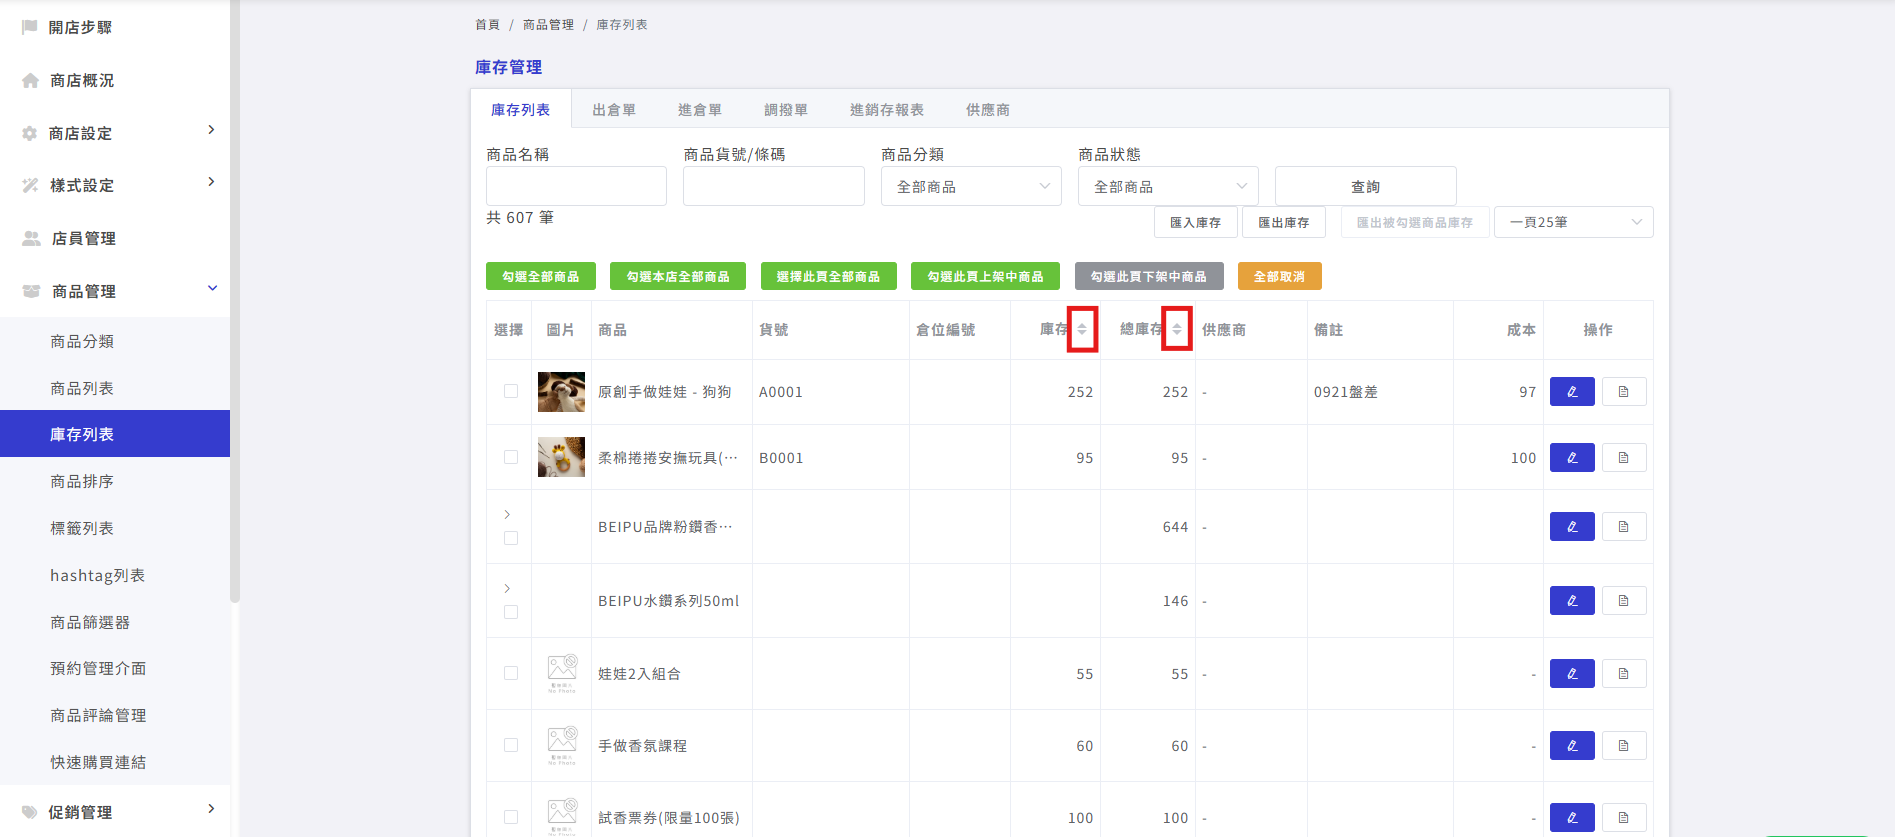
Task: Click the 匯入庫存 button
Action: click(x=1195, y=222)
